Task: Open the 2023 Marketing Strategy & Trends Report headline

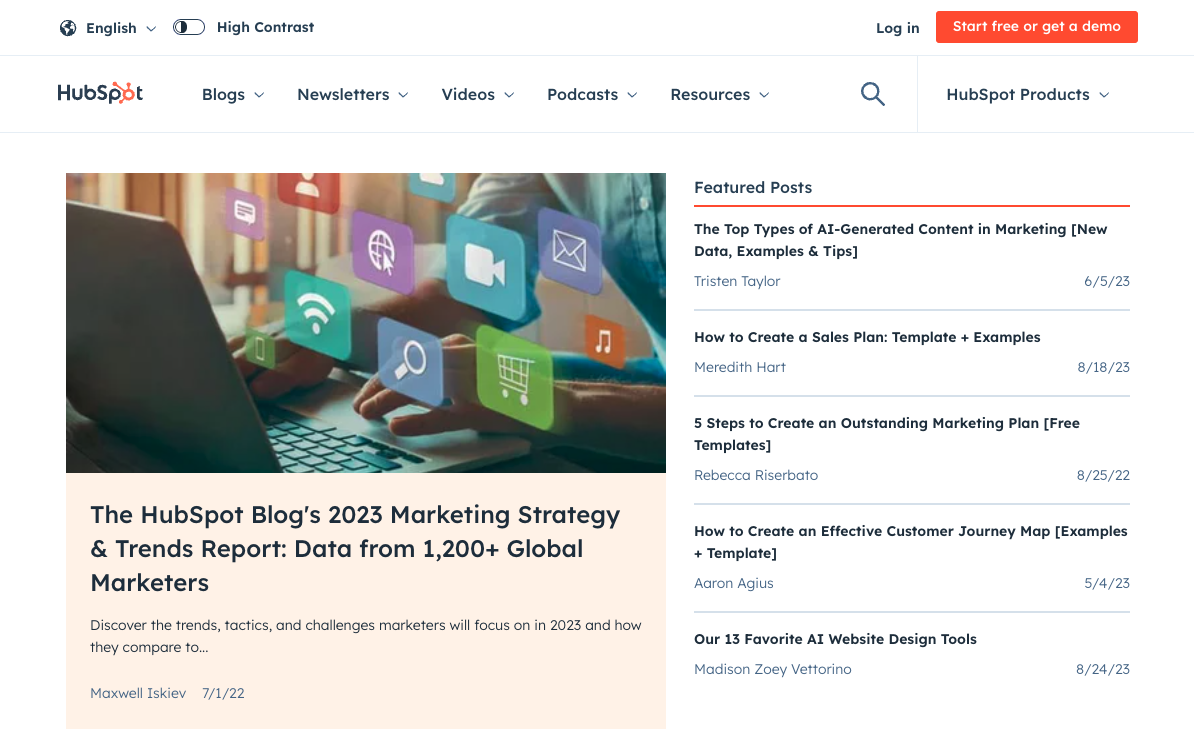Action: tap(355, 548)
